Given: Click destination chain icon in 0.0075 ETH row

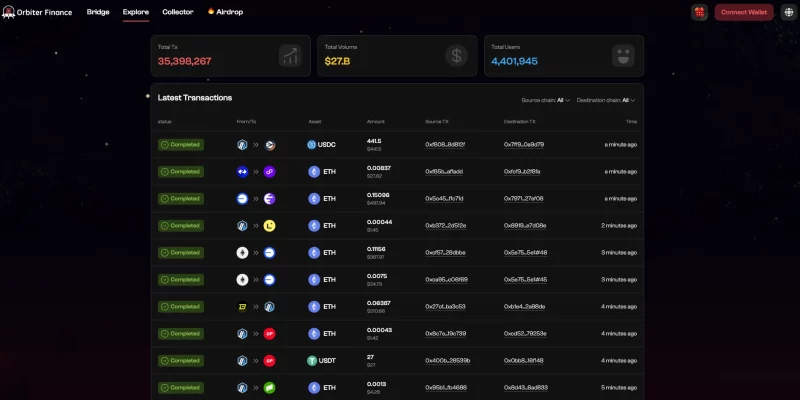Looking at the screenshot, I should point(269,280).
